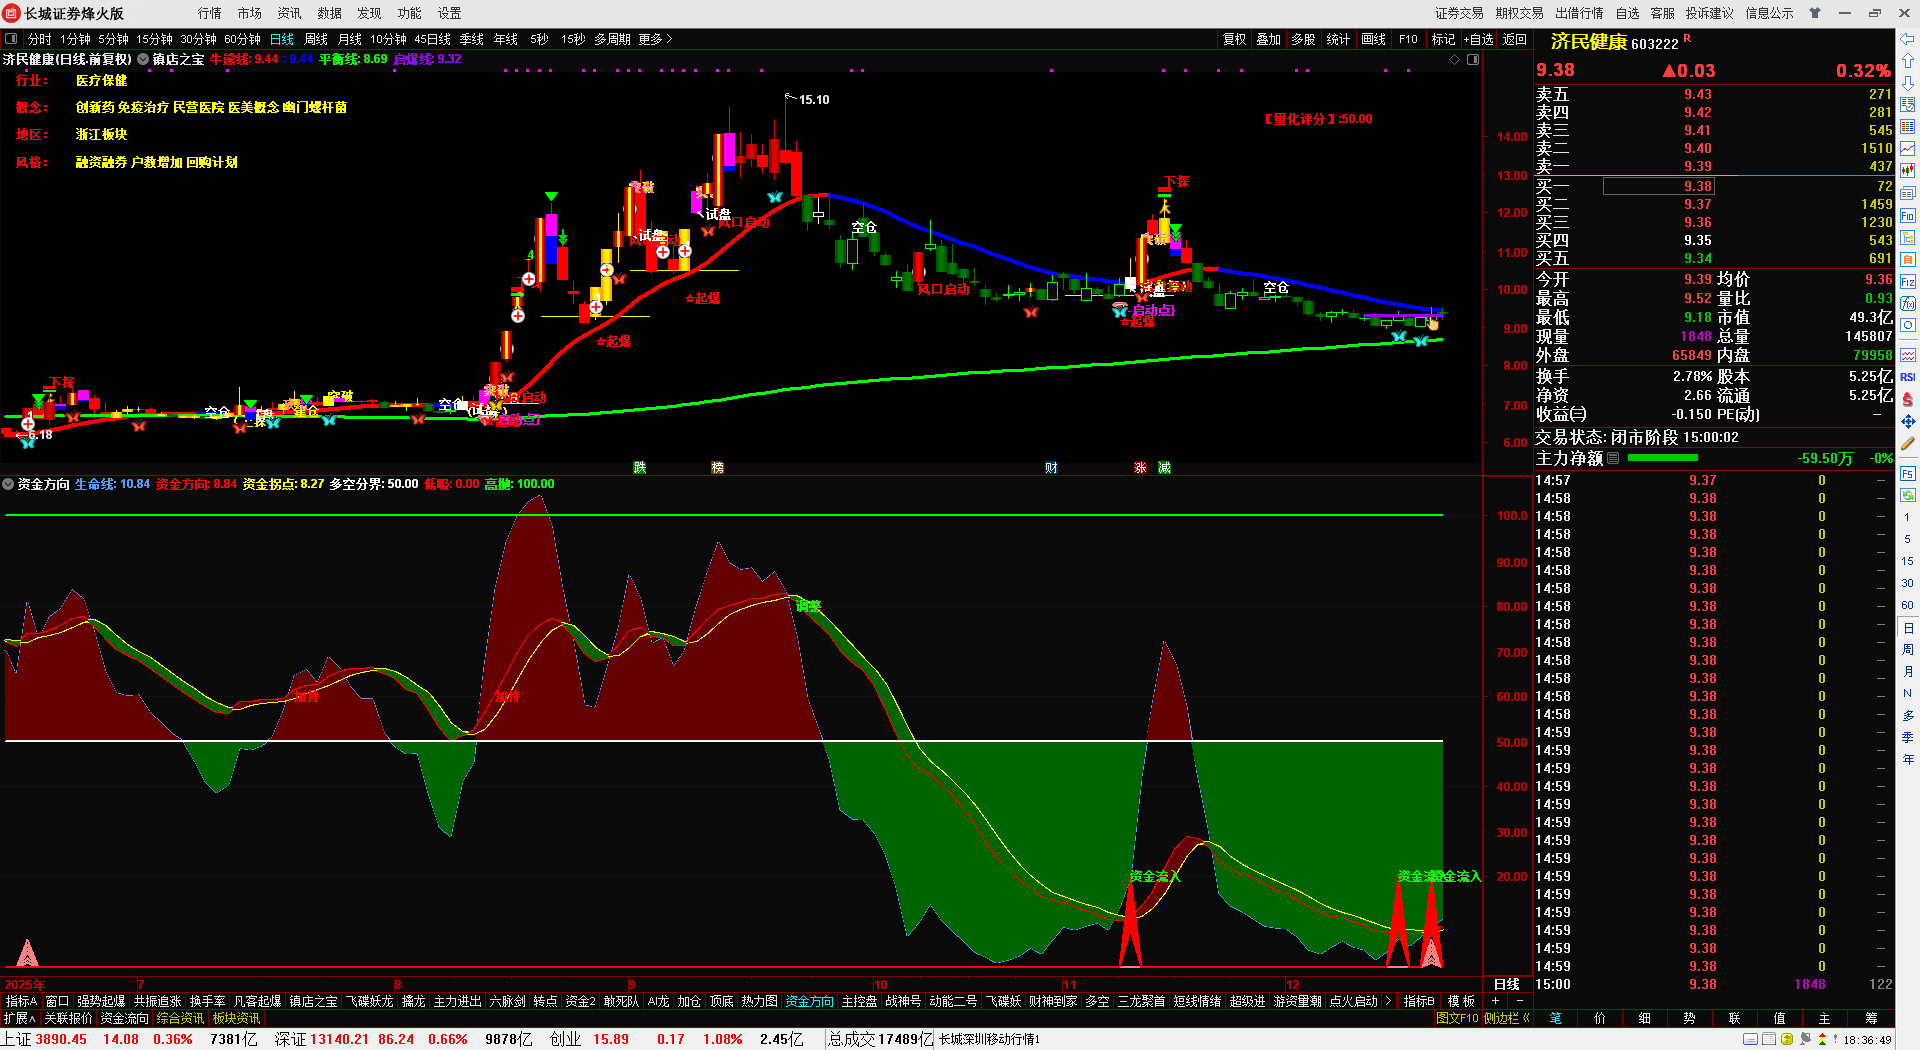Switch to the 飞碟妖龙 indicator tab
Screen dimensions: 1920x1050
(369, 1001)
